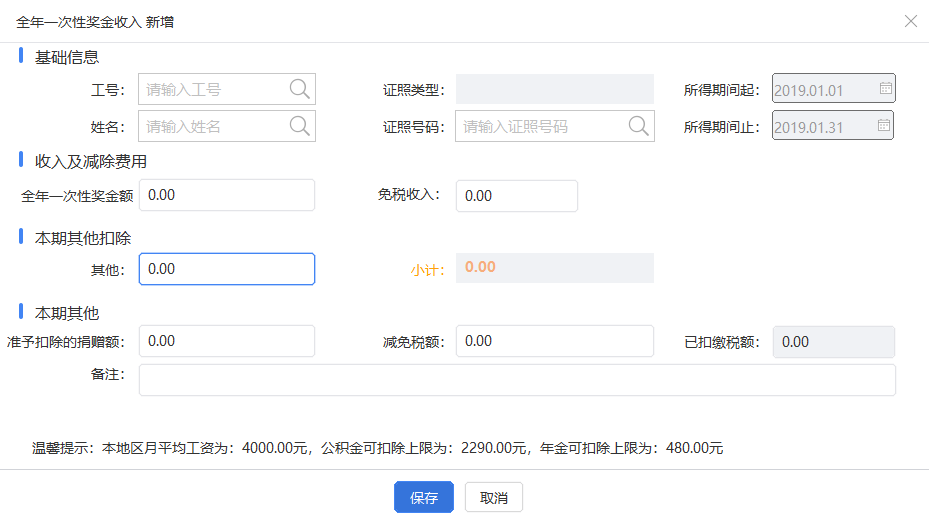Click the 所得期间止 date field
Viewport: 929px width, 525px height.
point(832,125)
